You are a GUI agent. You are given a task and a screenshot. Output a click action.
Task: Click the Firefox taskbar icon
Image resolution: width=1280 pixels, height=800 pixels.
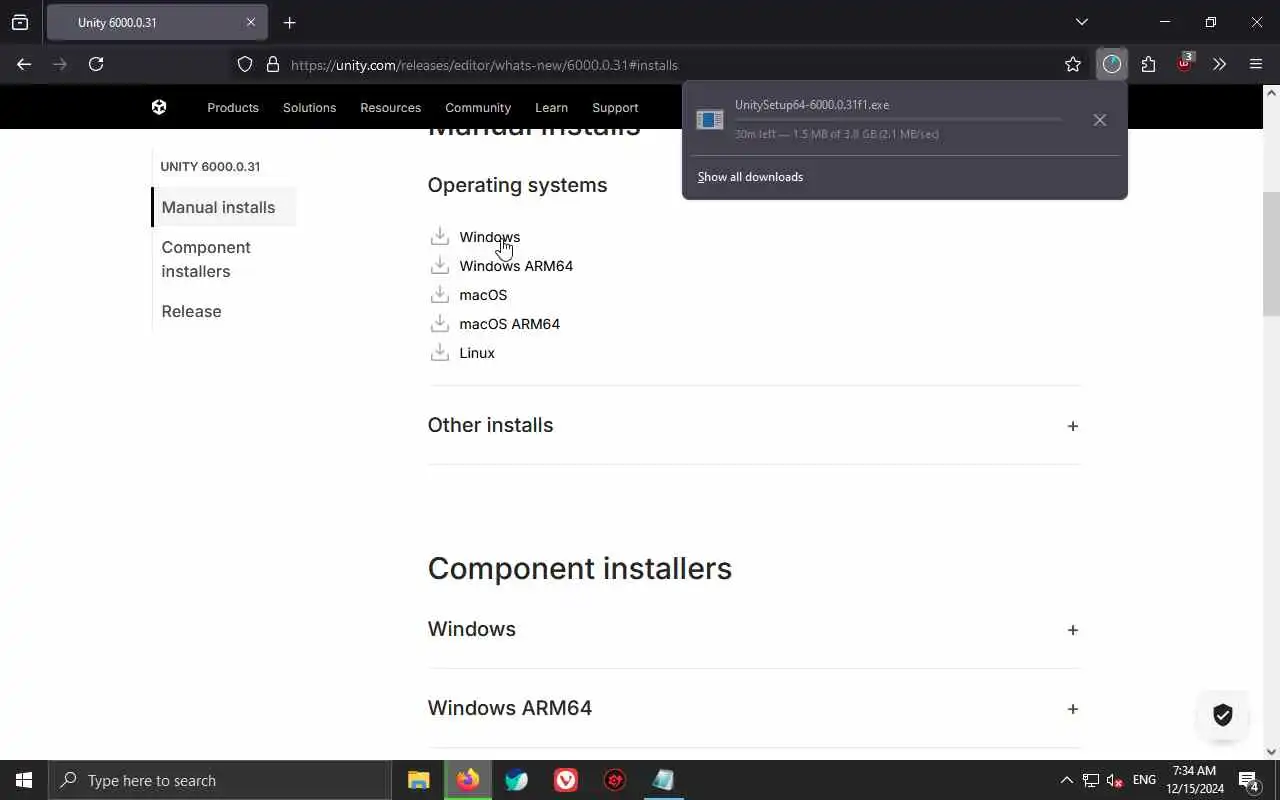click(x=468, y=780)
